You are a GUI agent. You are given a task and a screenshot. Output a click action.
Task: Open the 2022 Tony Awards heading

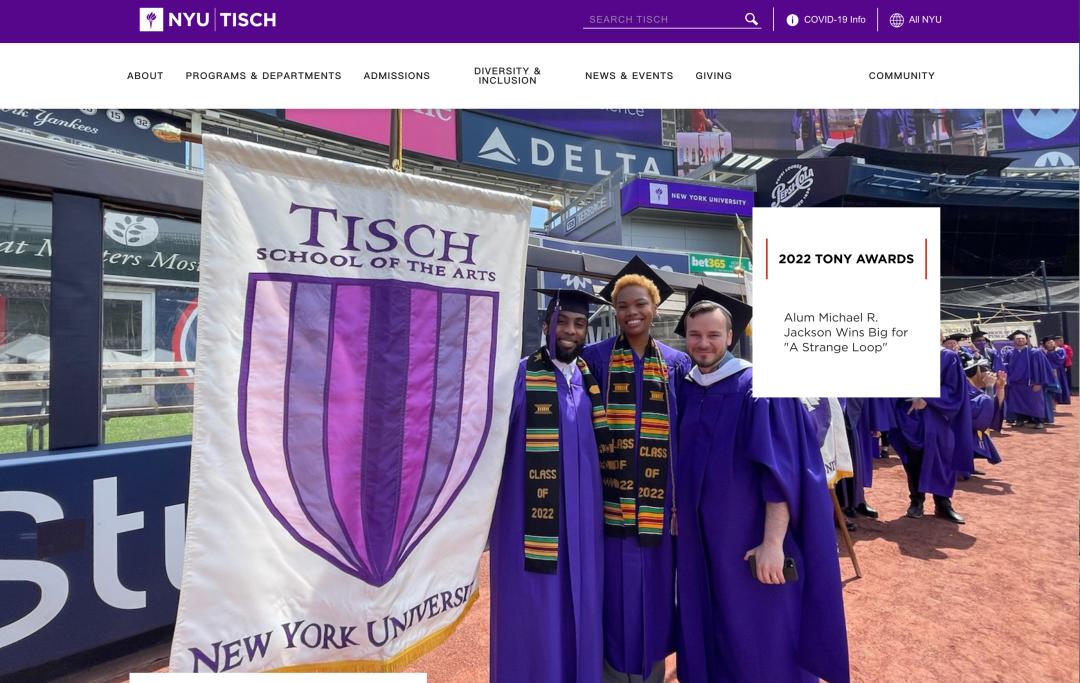click(846, 259)
